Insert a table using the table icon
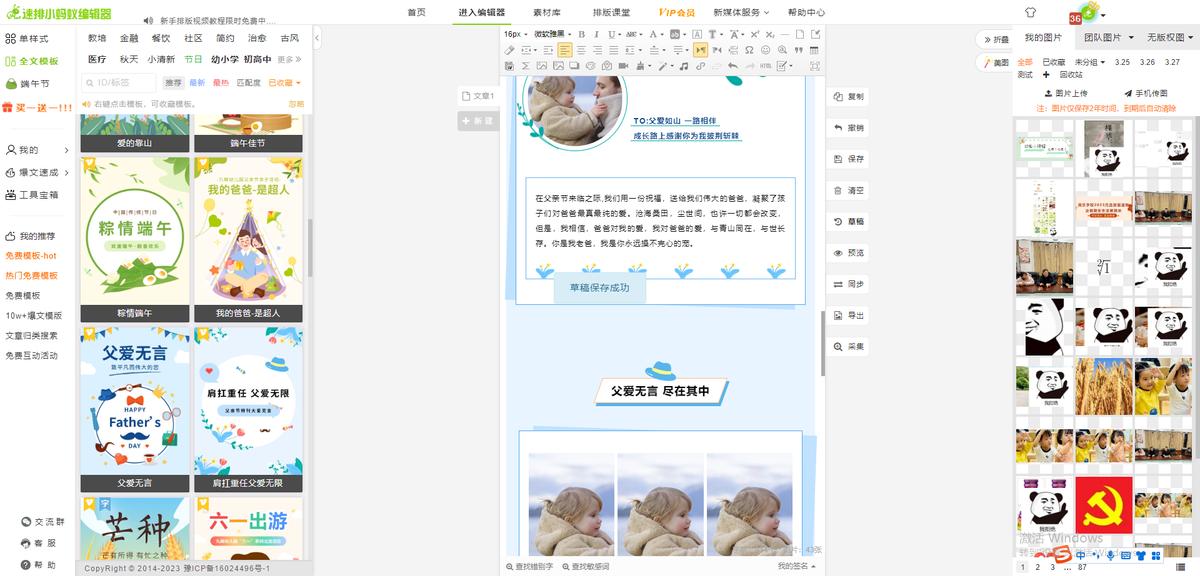 click(x=812, y=50)
